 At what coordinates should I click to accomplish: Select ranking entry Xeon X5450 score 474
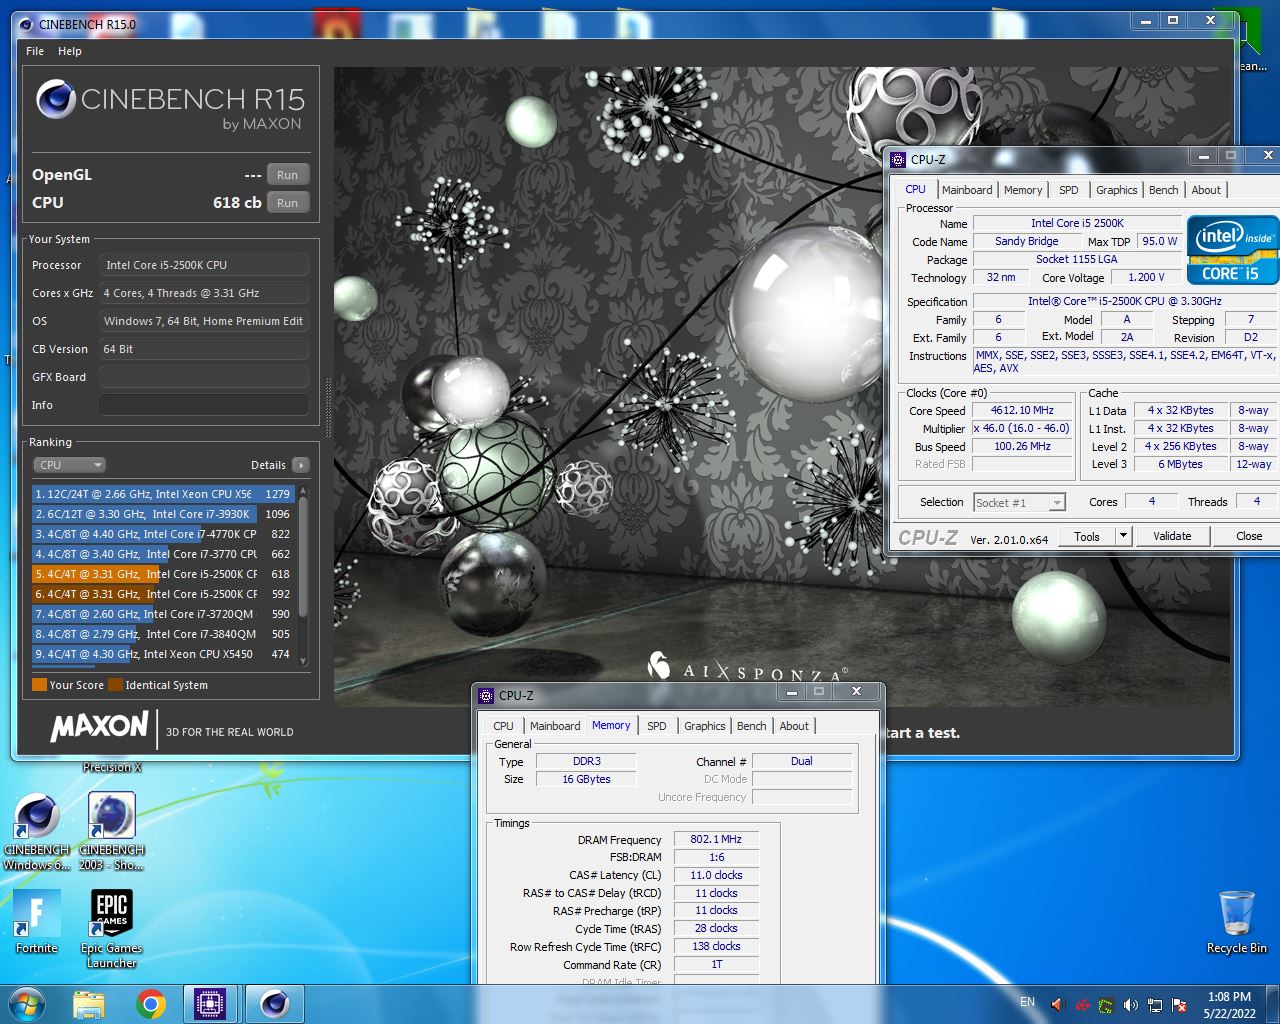pyautogui.click(x=163, y=654)
